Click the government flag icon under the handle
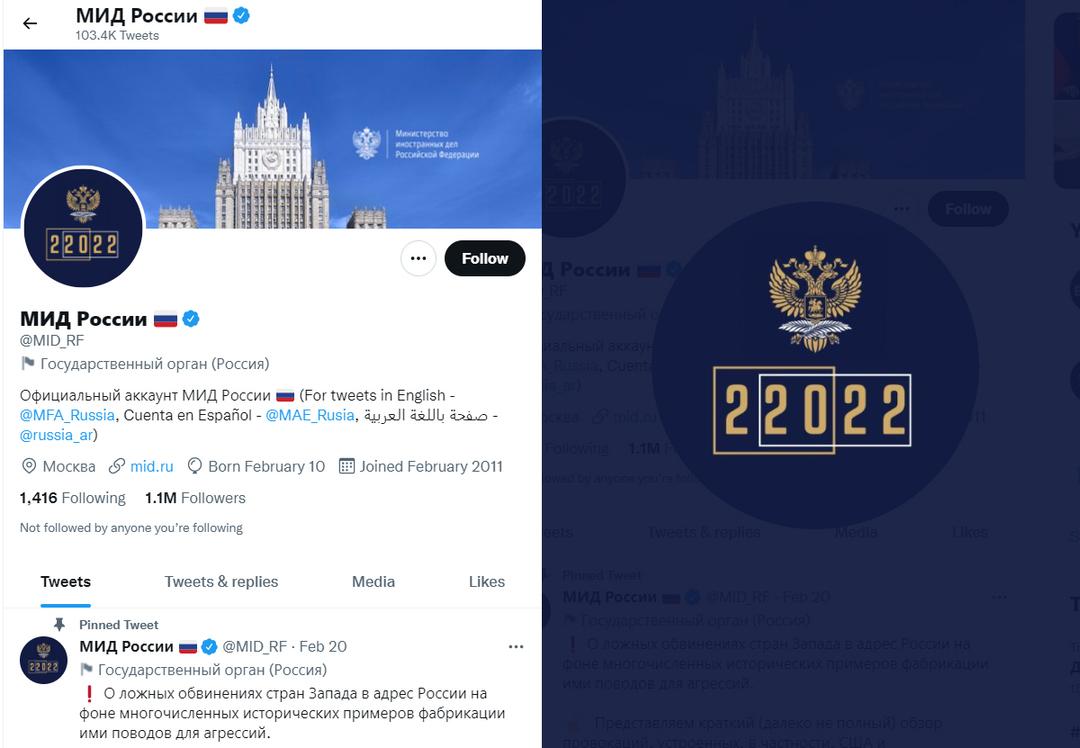 click(x=28, y=363)
